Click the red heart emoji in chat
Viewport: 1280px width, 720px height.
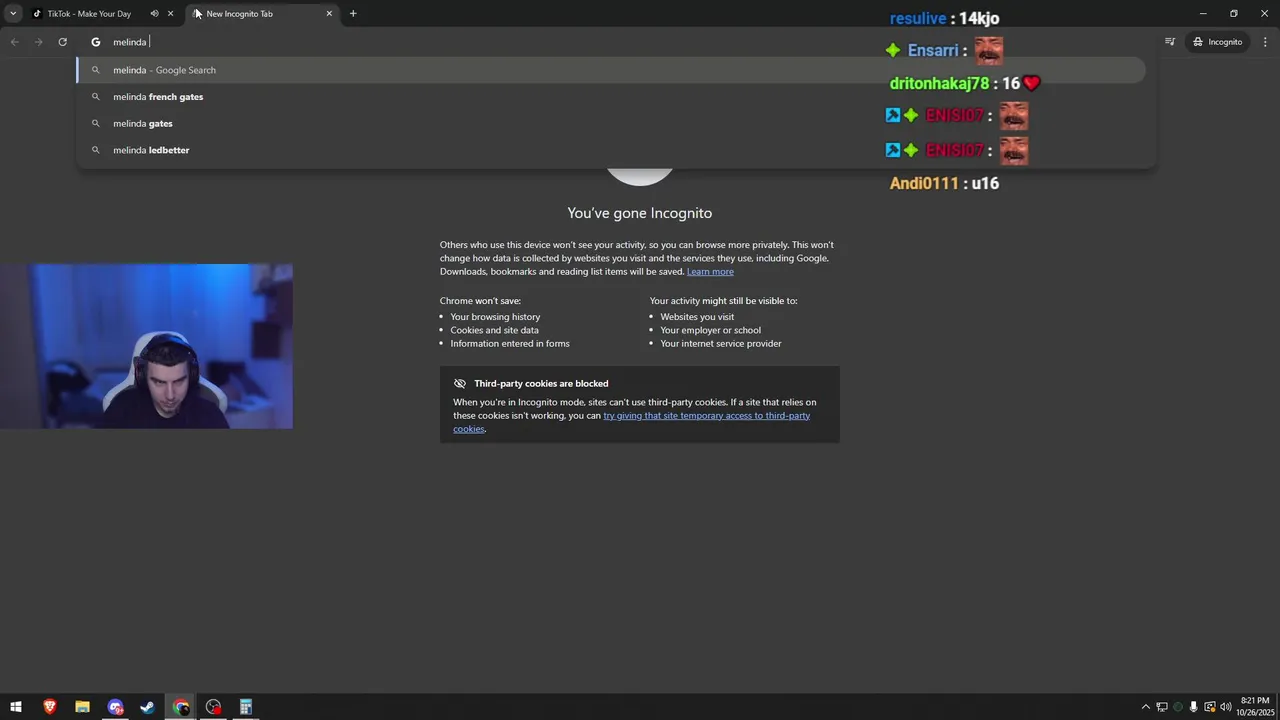(1032, 83)
